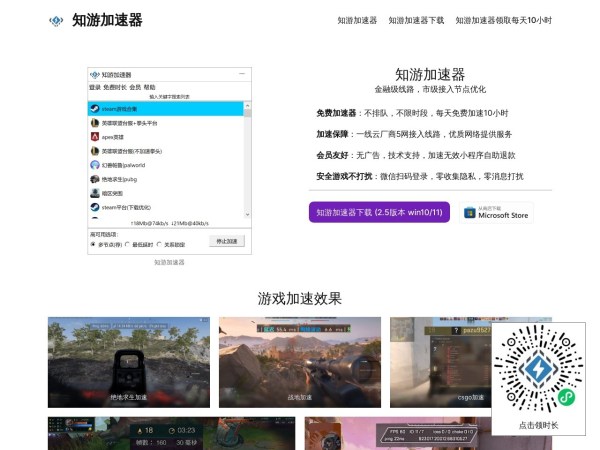This screenshot has height=450, width=600.
Task: Click the upload/download speed status text in the app
Action: 170,223
